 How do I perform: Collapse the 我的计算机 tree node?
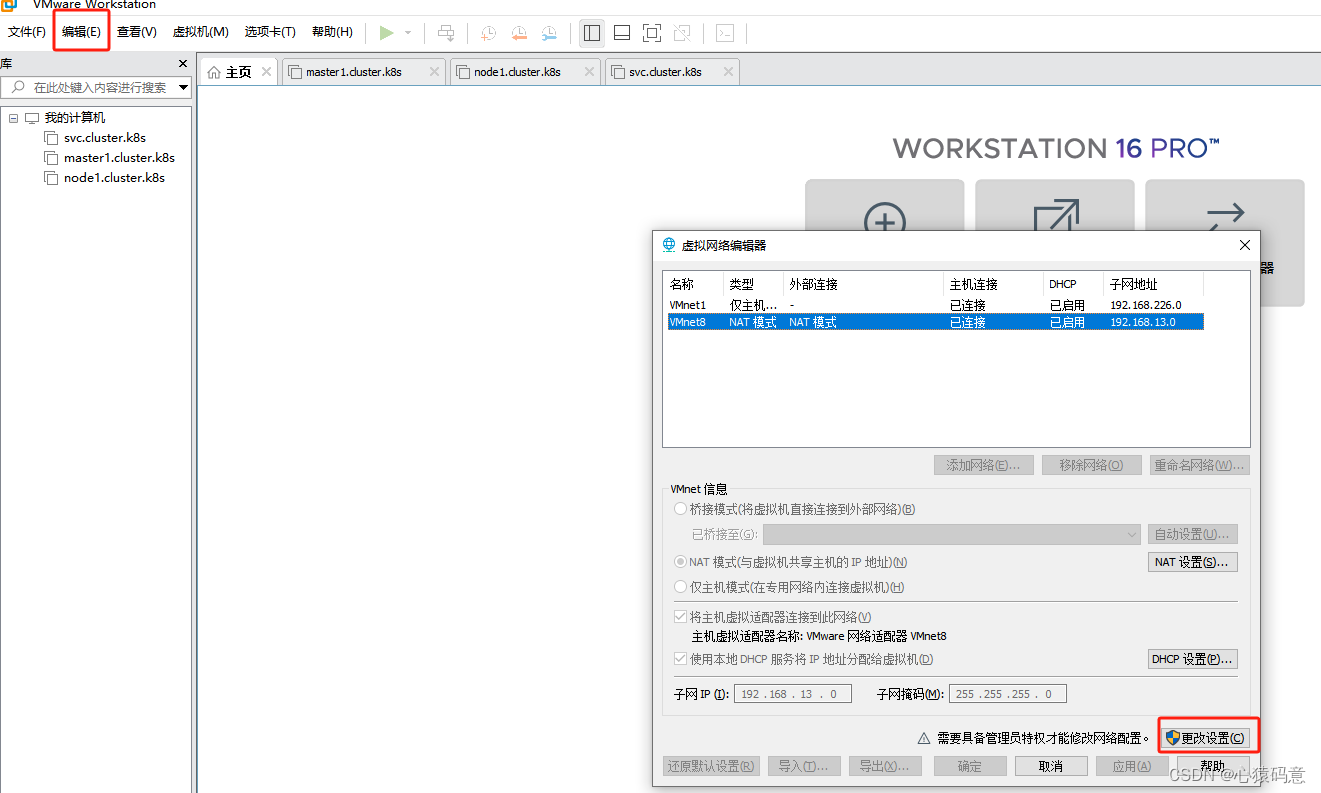tap(14, 118)
